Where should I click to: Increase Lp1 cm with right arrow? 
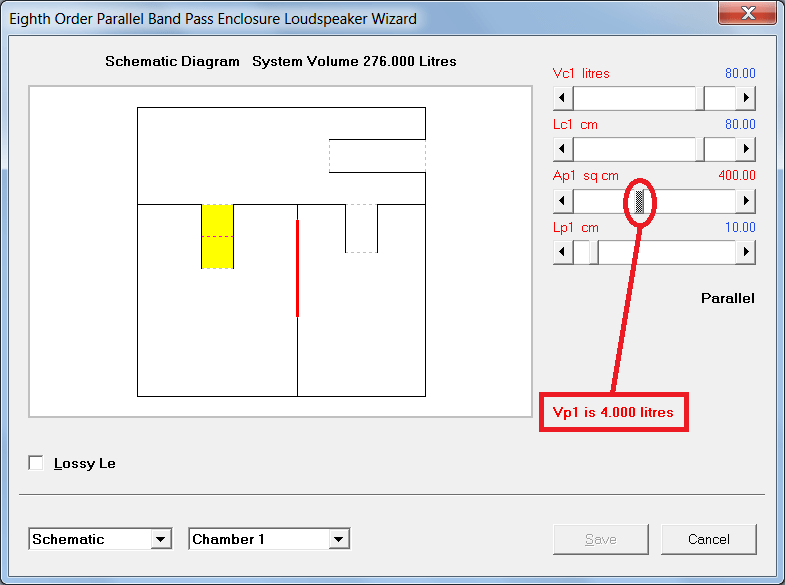(745, 252)
